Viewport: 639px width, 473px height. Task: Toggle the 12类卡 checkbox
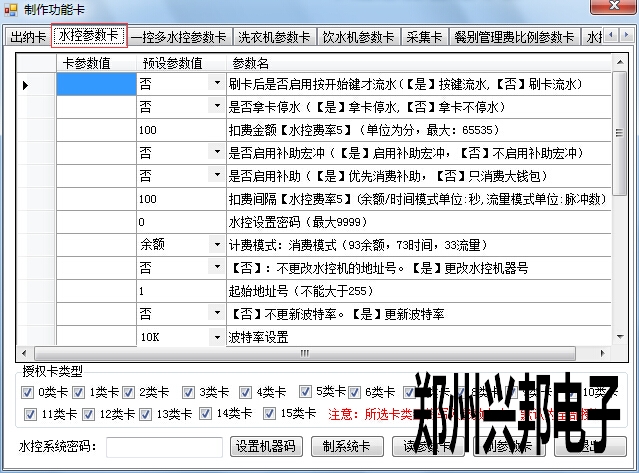[x=86, y=413]
